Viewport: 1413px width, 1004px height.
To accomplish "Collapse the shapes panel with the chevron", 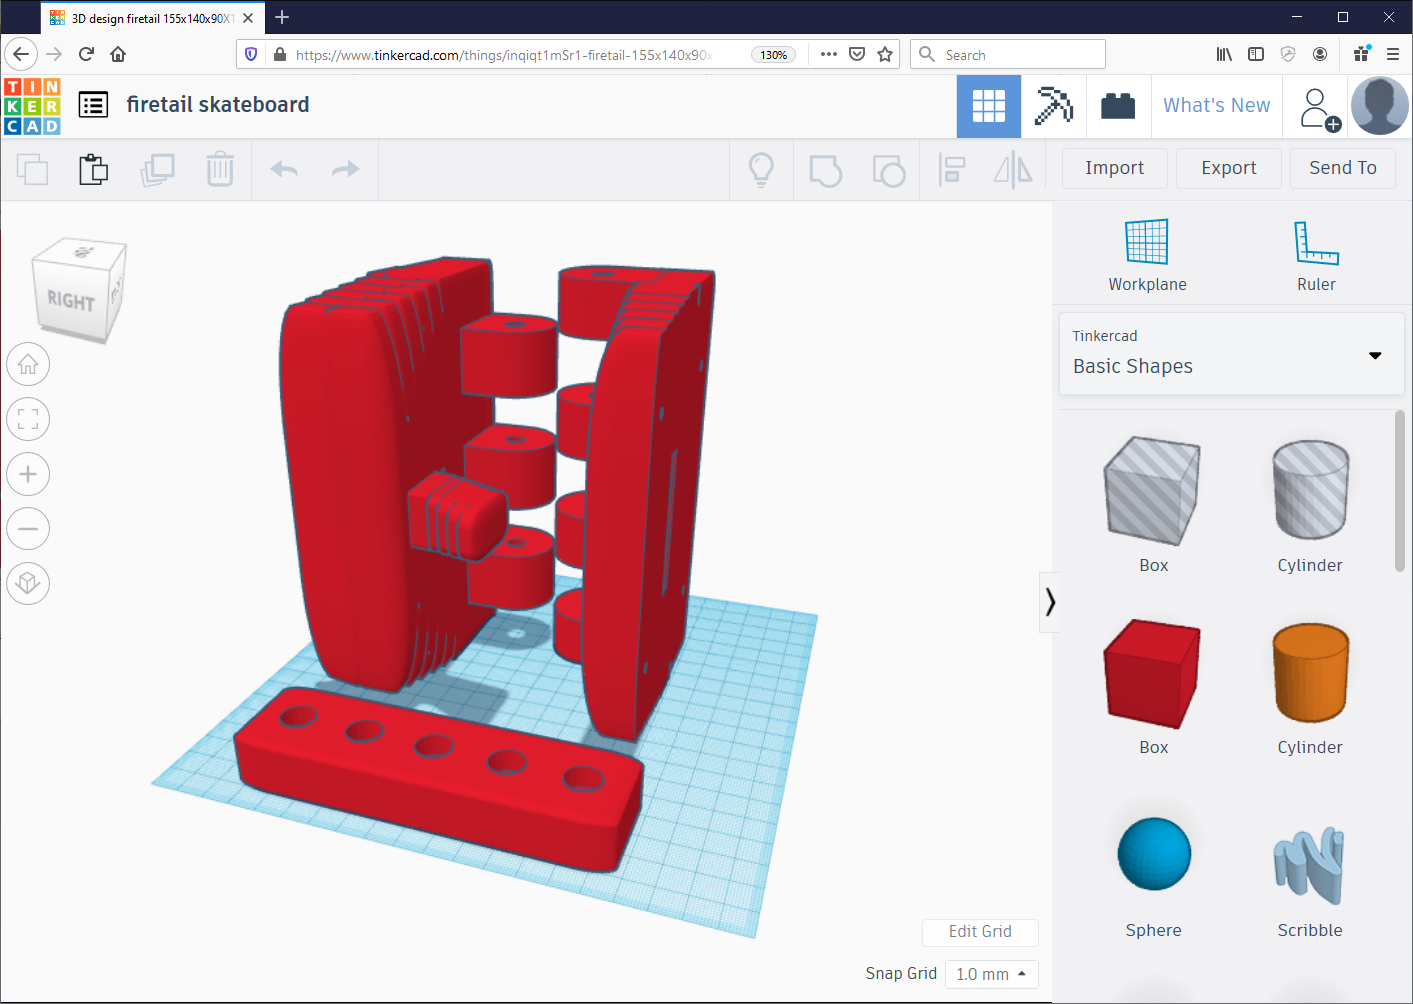I will pyautogui.click(x=1050, y=602).
